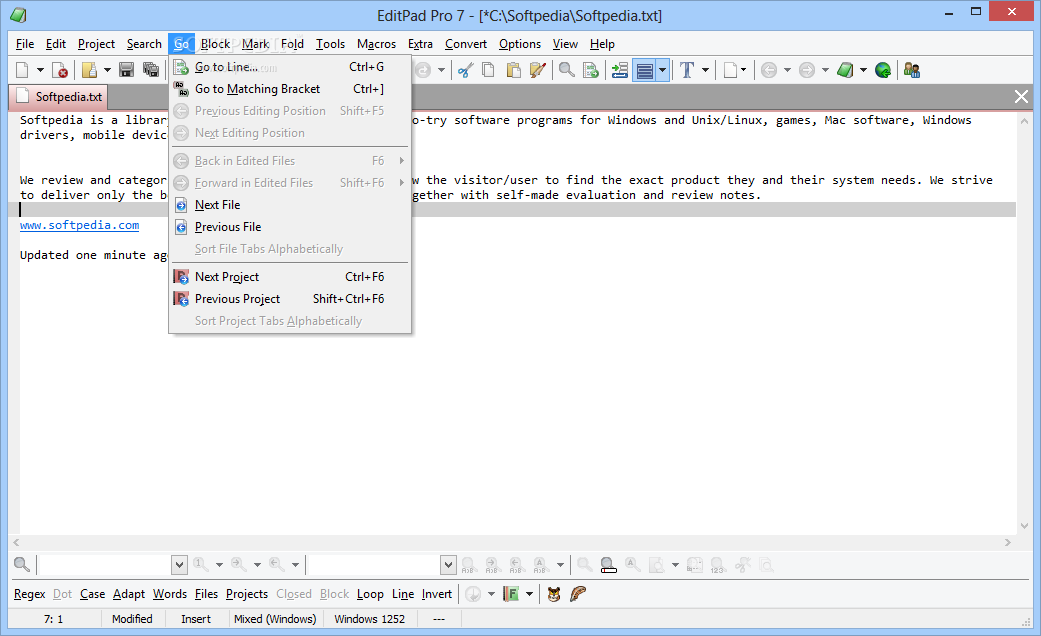This screenshot has height=636, width=1041.
Task: Open dropdown arrow next to New file icon
Action: click(40, 70)
